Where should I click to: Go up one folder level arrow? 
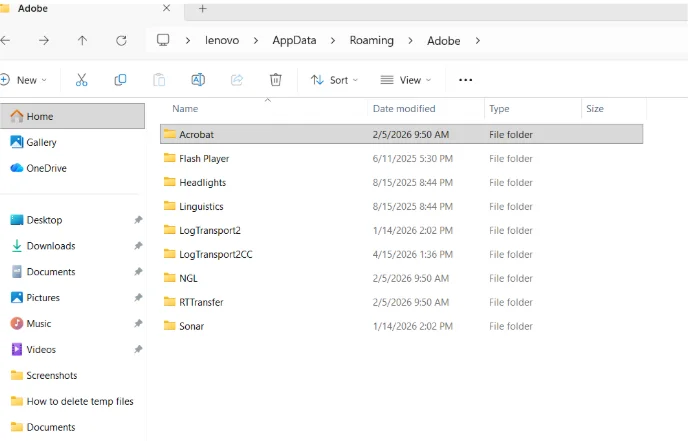click(x=82, y=41)
